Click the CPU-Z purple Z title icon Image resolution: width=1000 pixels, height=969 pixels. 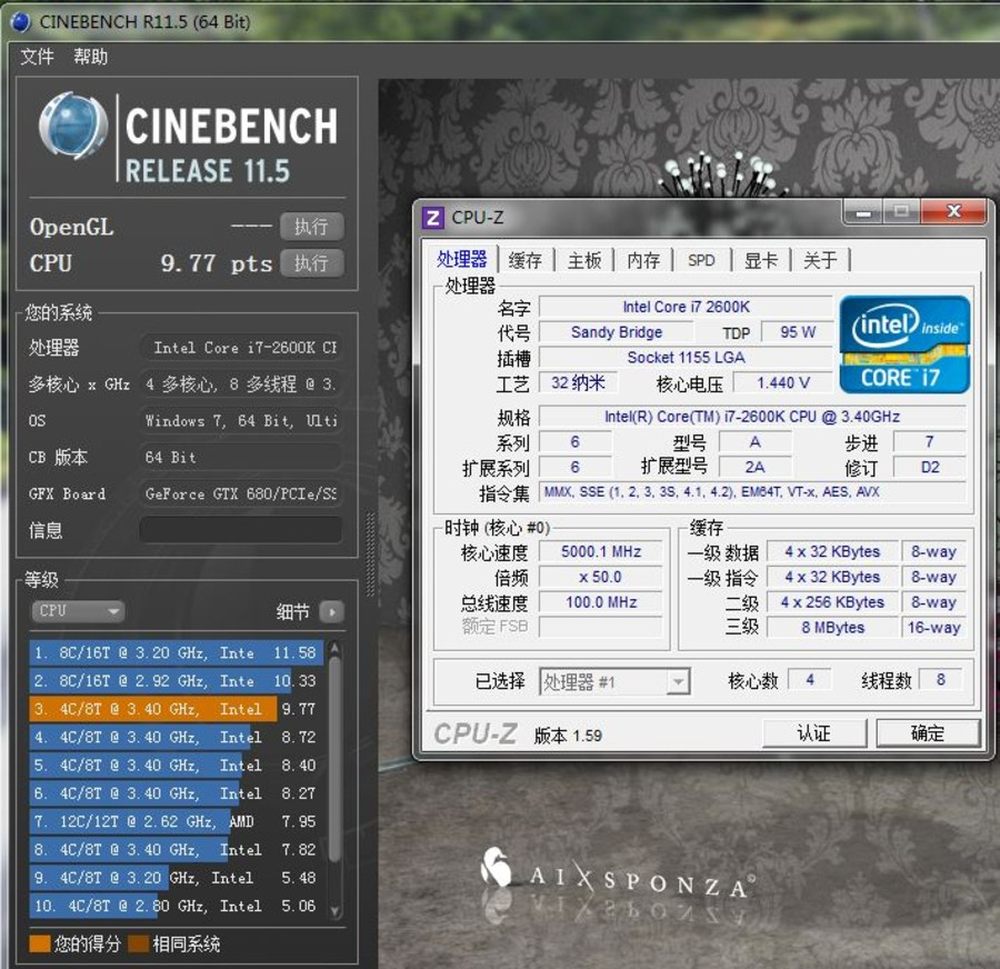pyautogui.click(x=433, y=218)
